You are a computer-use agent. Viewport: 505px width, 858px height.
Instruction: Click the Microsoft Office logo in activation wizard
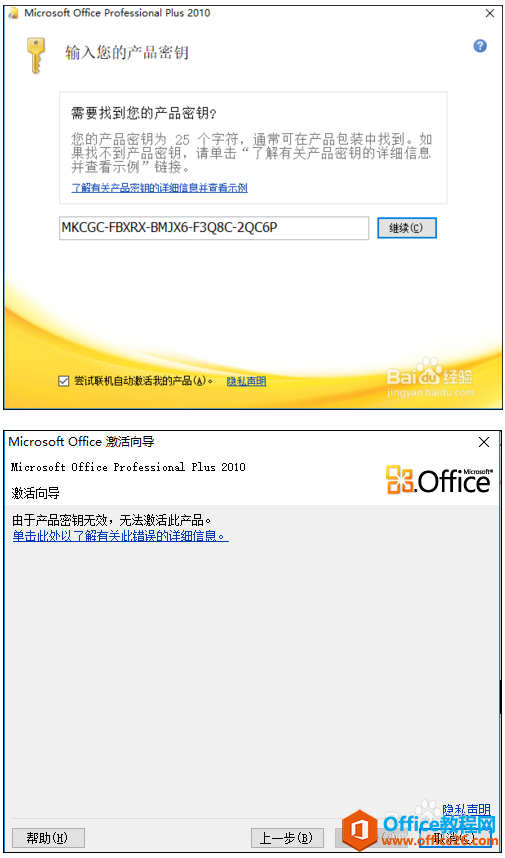pos(439,479)
